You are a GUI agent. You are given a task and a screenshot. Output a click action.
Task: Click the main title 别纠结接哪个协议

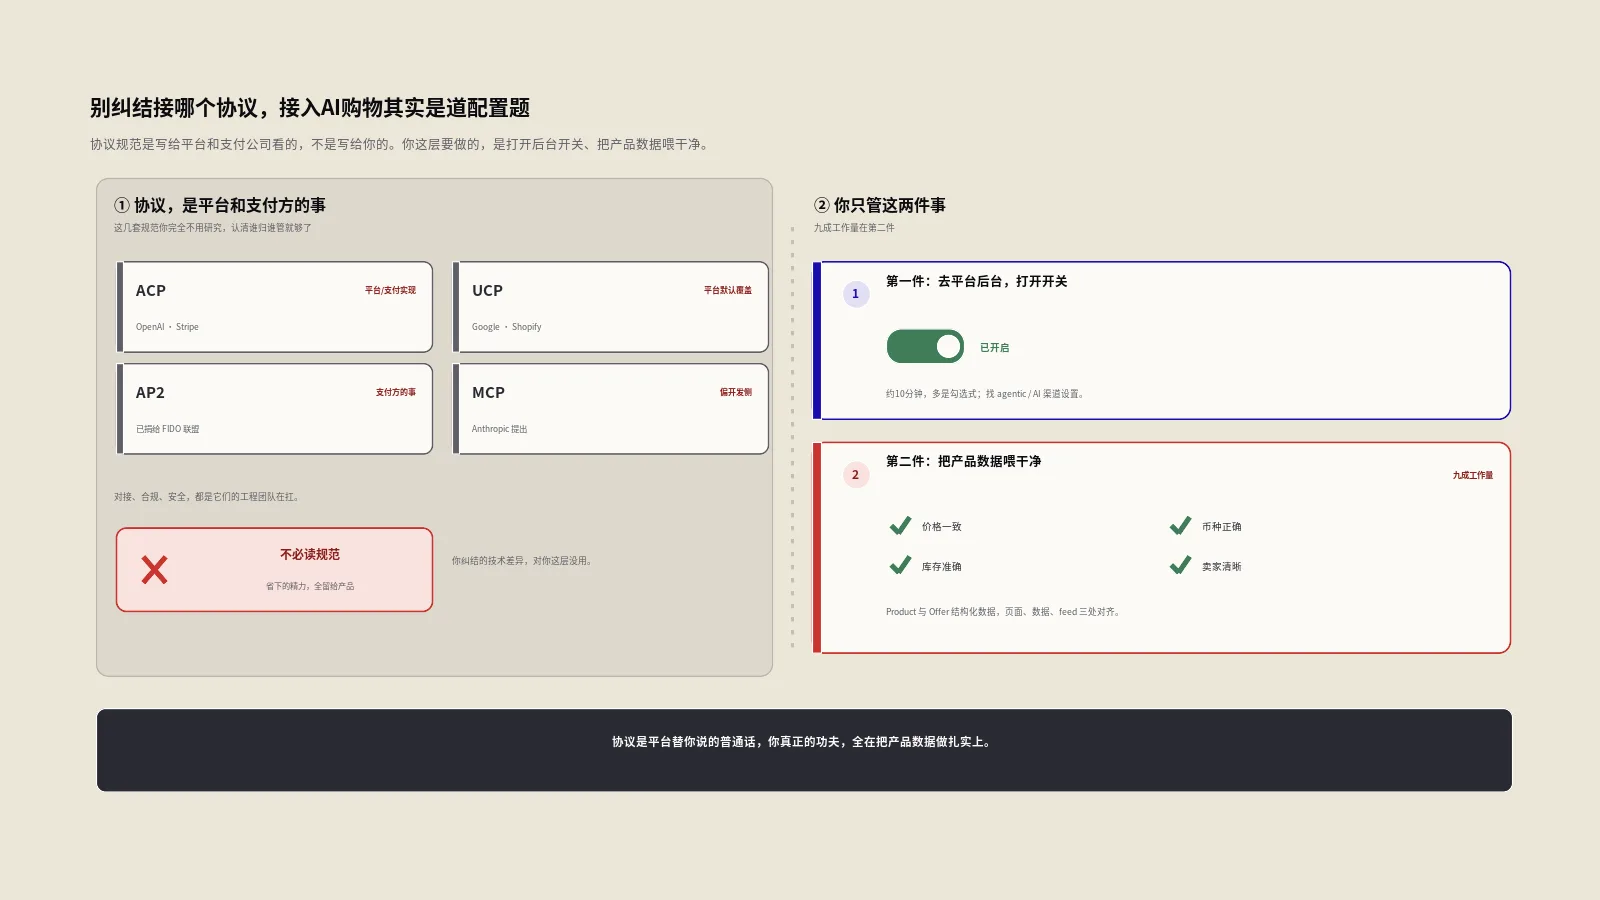click(310, 108)
